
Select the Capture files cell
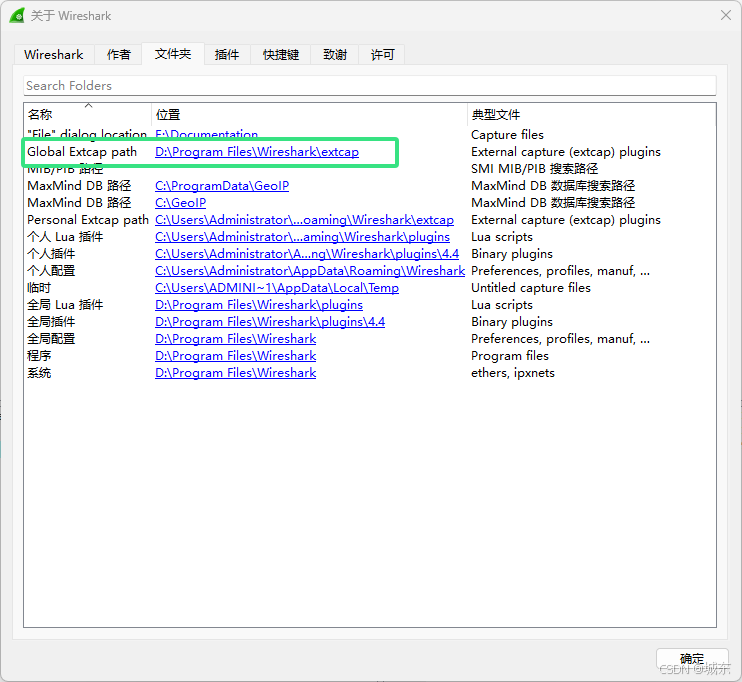coord(507,135)
